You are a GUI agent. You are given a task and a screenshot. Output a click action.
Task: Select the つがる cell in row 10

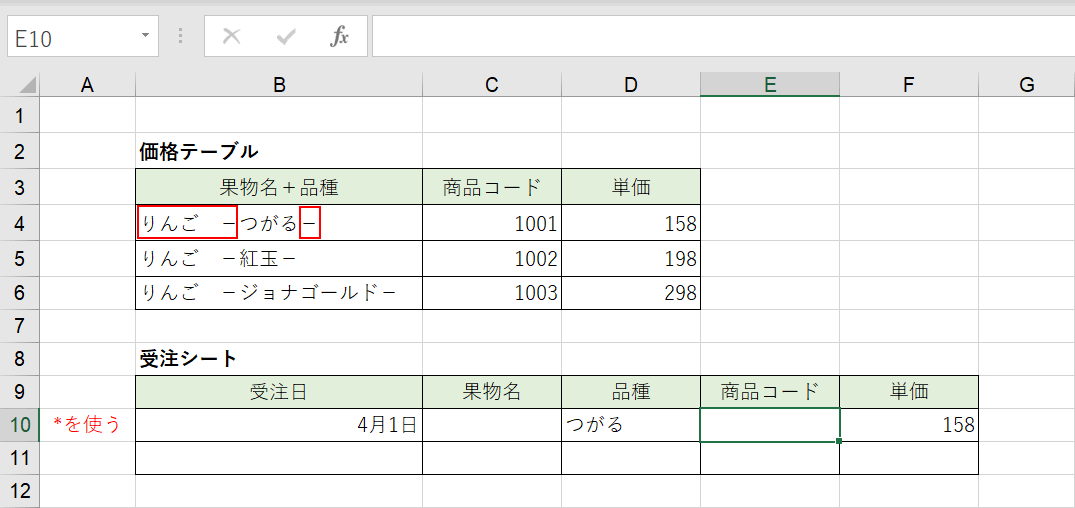pos(631,425)
